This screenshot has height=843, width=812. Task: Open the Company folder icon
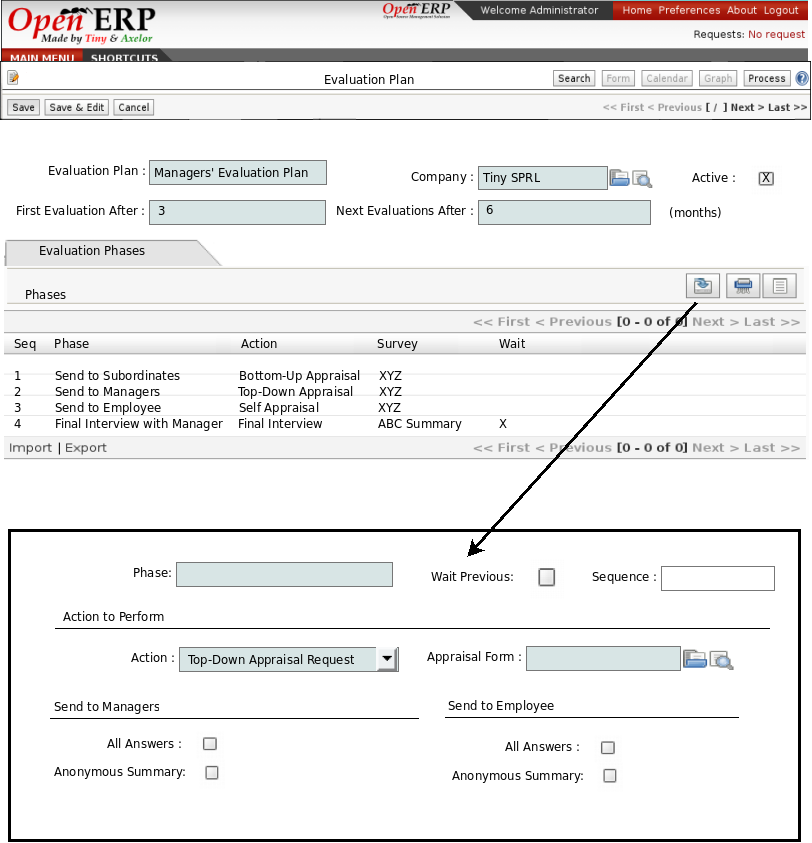(x=619, y=178)
